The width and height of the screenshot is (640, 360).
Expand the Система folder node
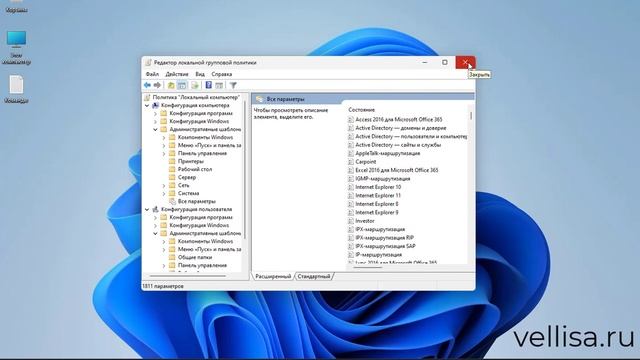[x=164, y=193]
